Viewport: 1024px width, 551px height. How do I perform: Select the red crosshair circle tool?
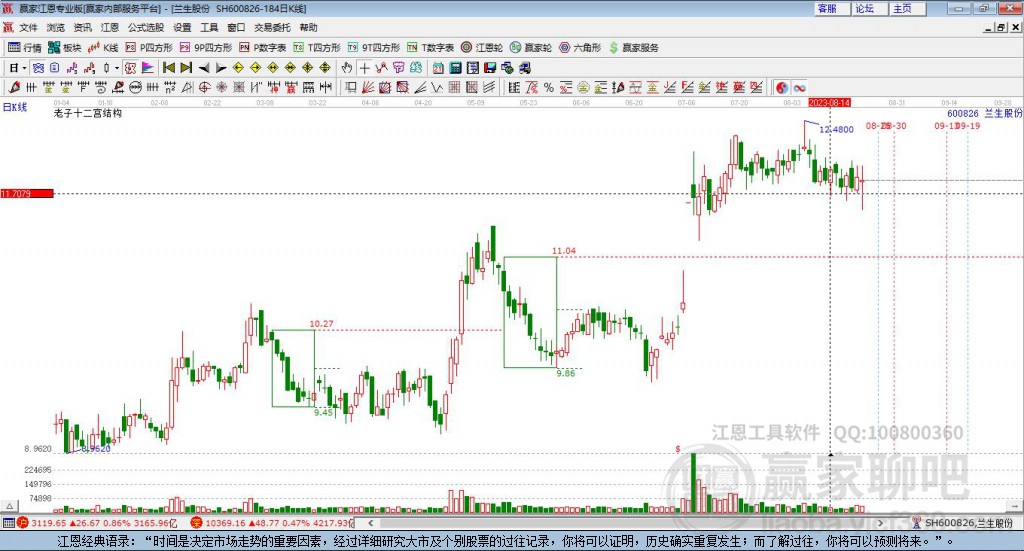[204, 87]
